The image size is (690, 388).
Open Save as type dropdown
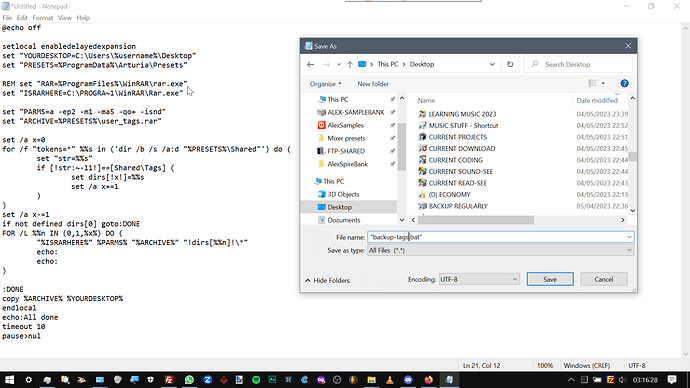click(x=629, y=250)
